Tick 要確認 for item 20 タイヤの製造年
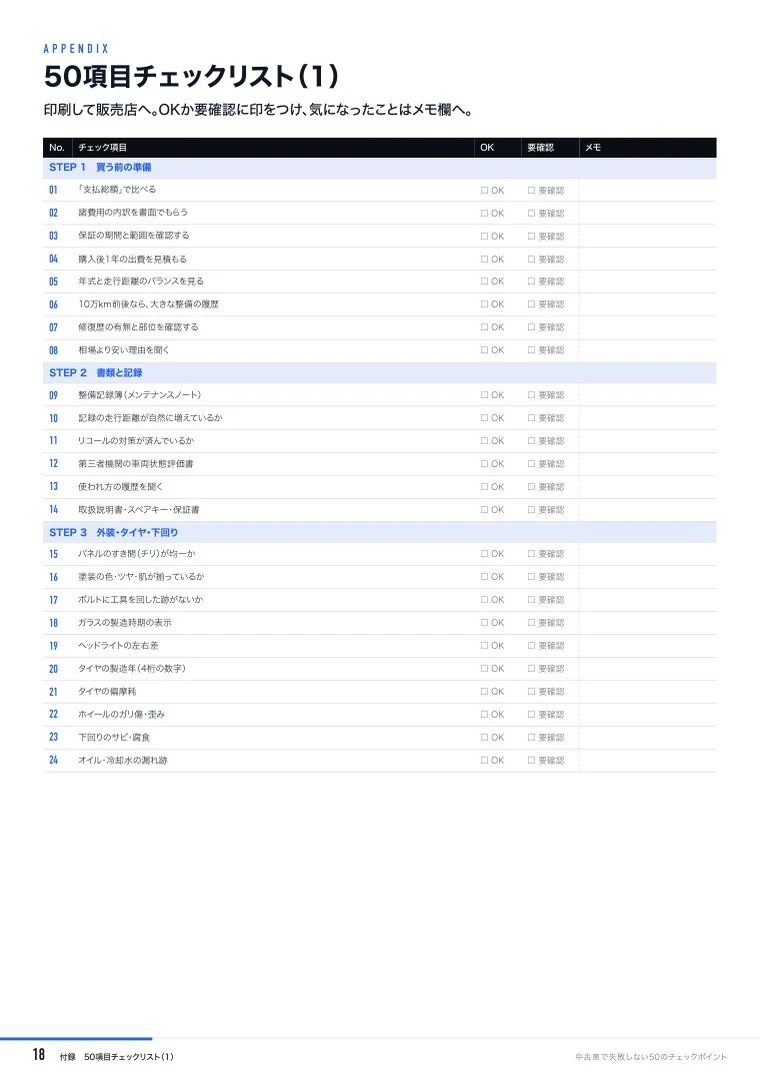This screenshot has height=1074, width=760. (x=531, y=669)
